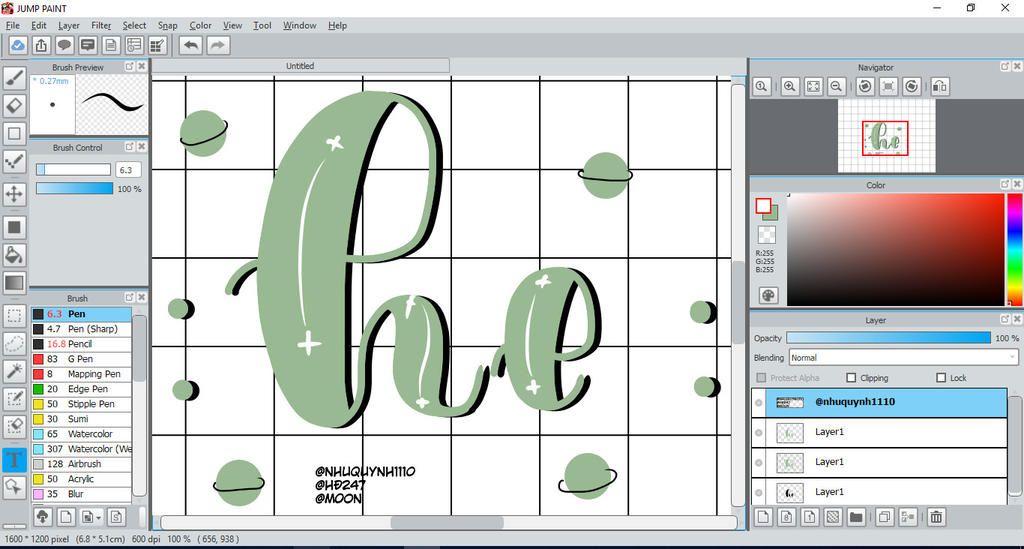1024x549 pixels.
Task: Pick a hue on rainbow color bar
Action: 1014,249
